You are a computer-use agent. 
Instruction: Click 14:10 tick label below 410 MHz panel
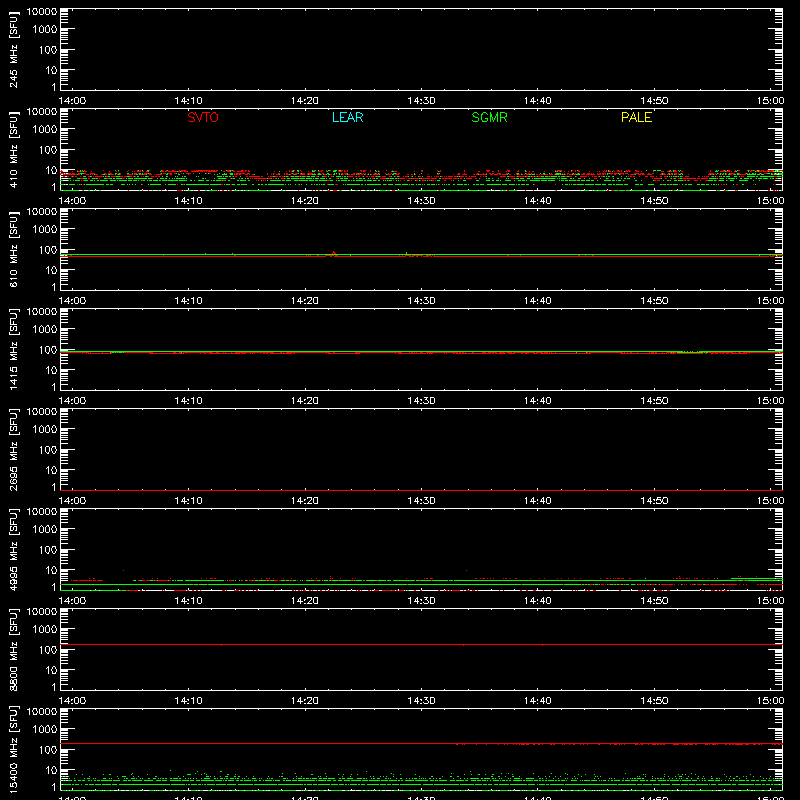click(188, 201)
